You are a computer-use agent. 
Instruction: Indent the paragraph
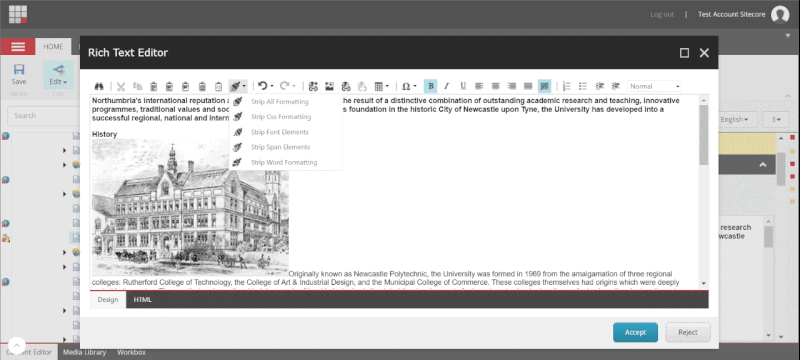pos(599,86)
